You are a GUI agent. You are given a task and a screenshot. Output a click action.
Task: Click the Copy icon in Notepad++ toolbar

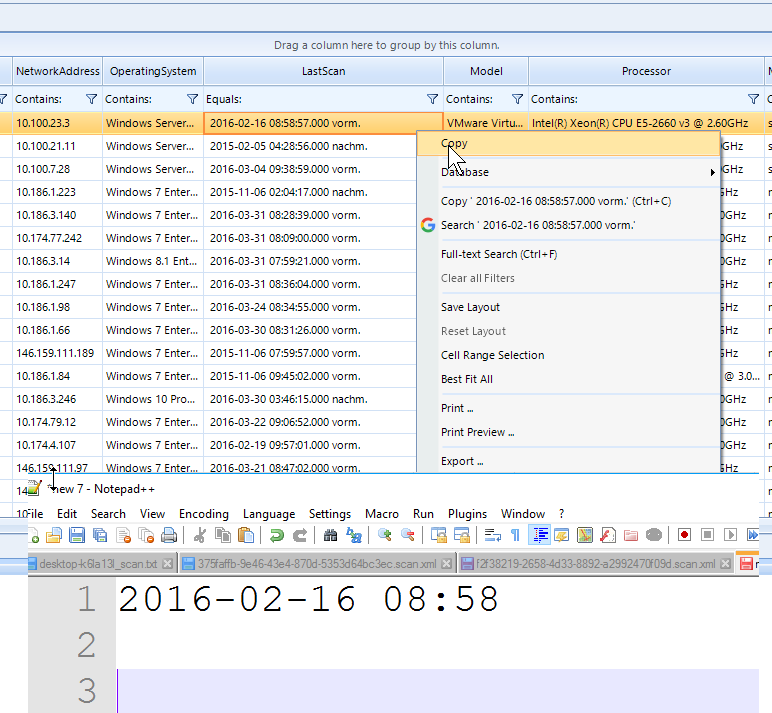(223, 535)
